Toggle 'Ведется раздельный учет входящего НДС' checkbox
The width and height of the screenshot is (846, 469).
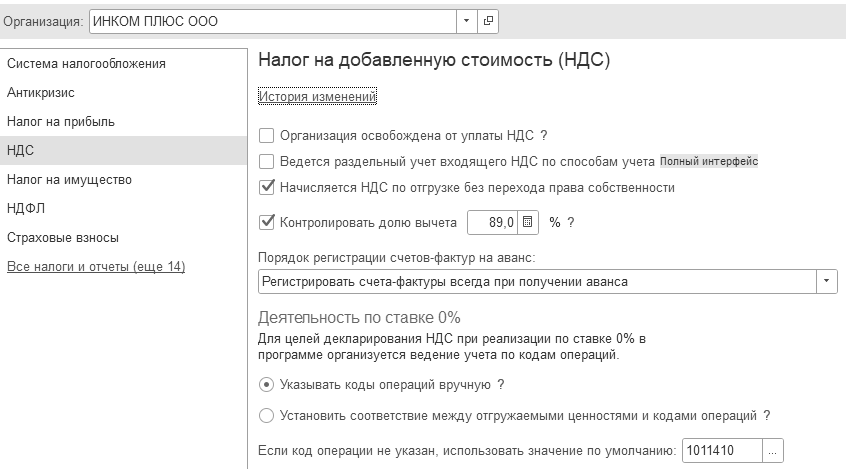(x=267, y=161)
